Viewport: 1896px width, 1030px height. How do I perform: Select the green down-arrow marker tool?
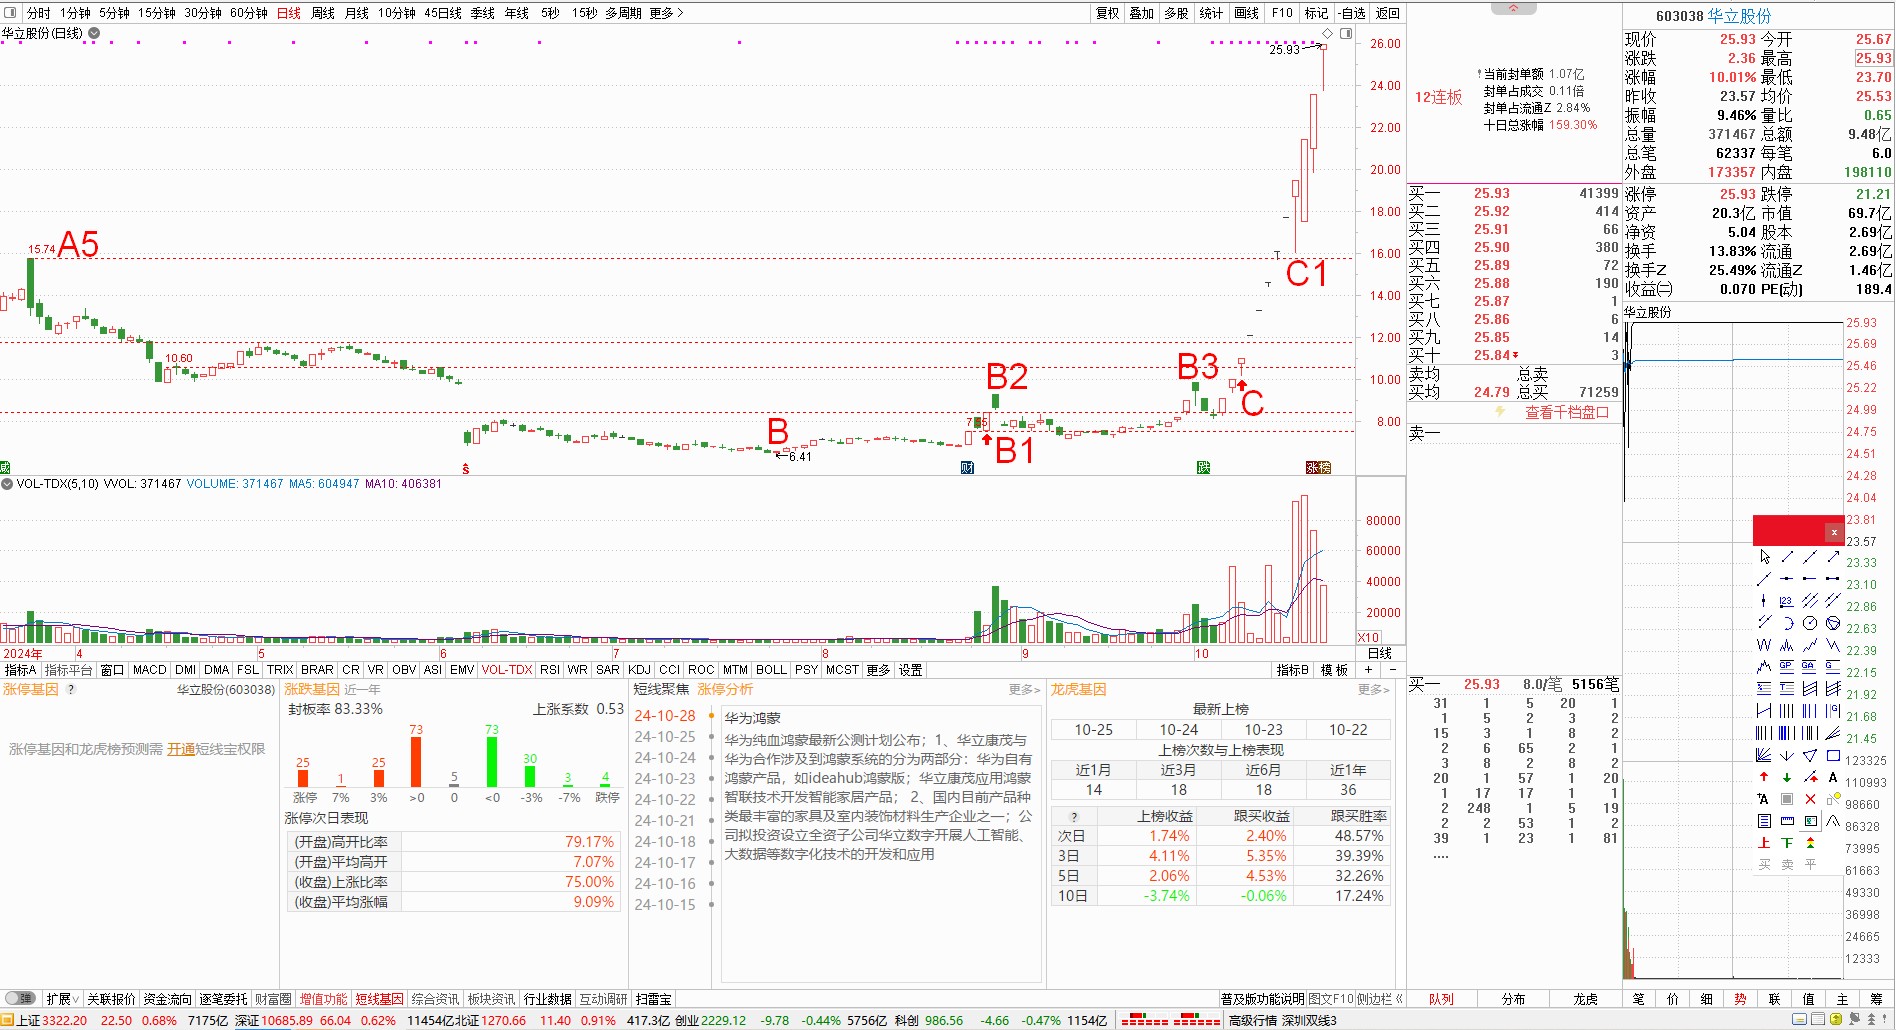pos(1787,777)
